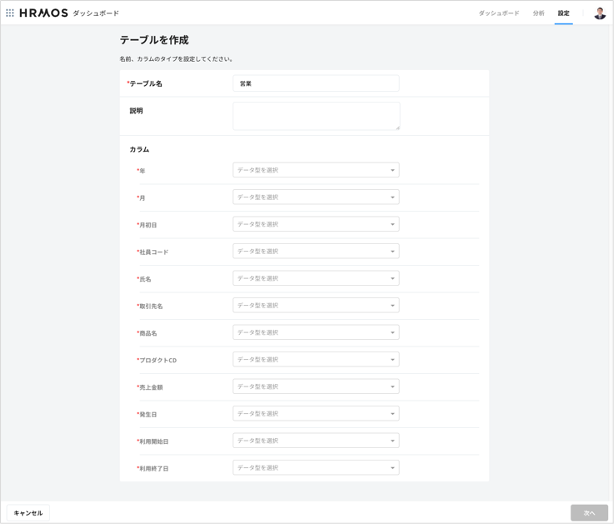Click the HRMOS logo
The width and height of the screenshot is (614, 524).
pyautogui.click(x=43, y=13)
